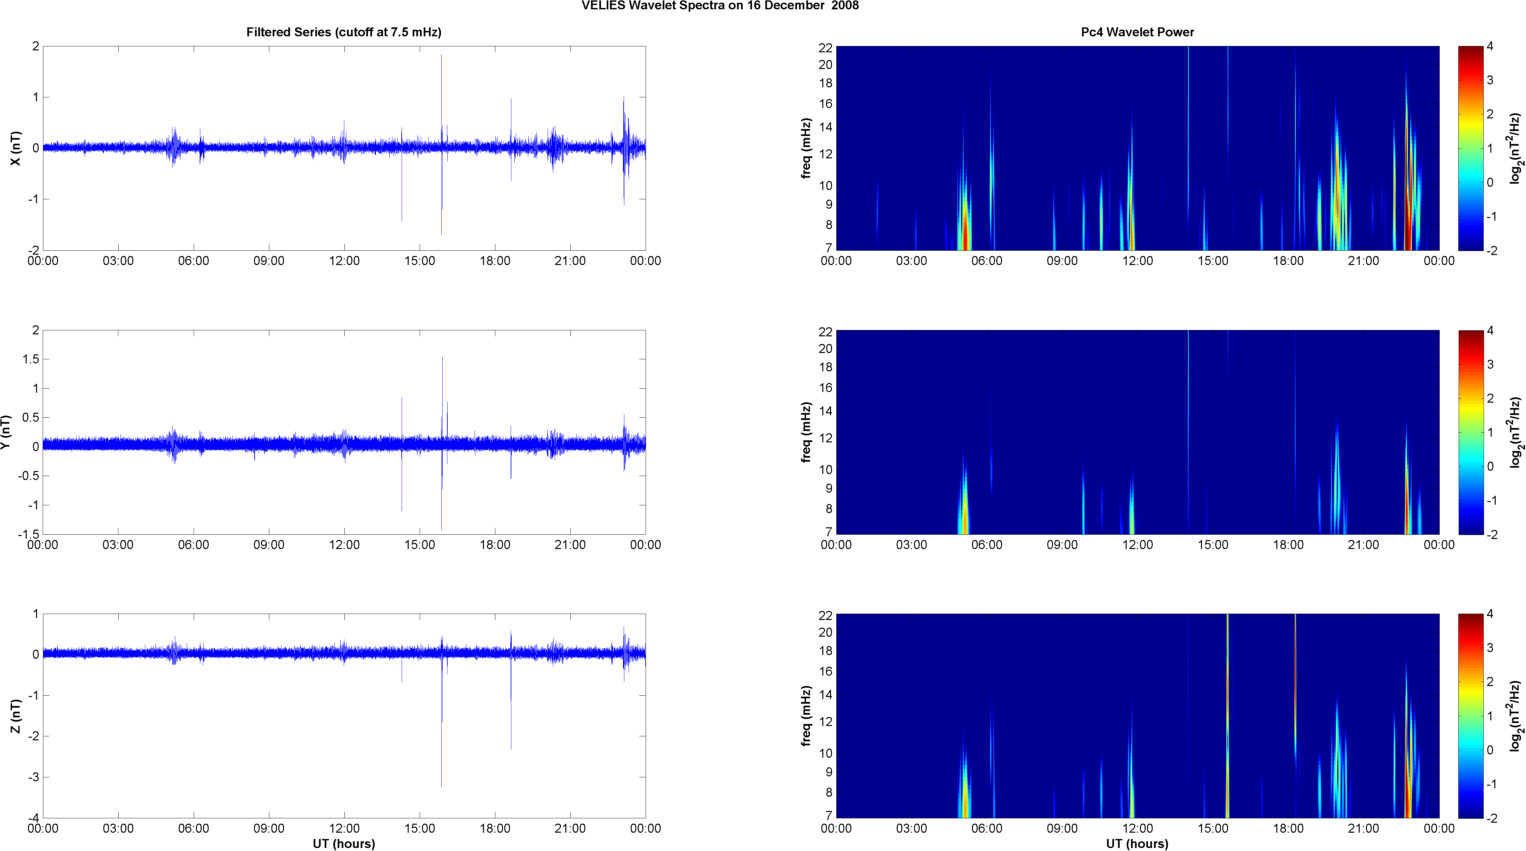The image size is (1526, 851).
Task: Click freq (mHz) label of top spectrogram
Action: 806,148
